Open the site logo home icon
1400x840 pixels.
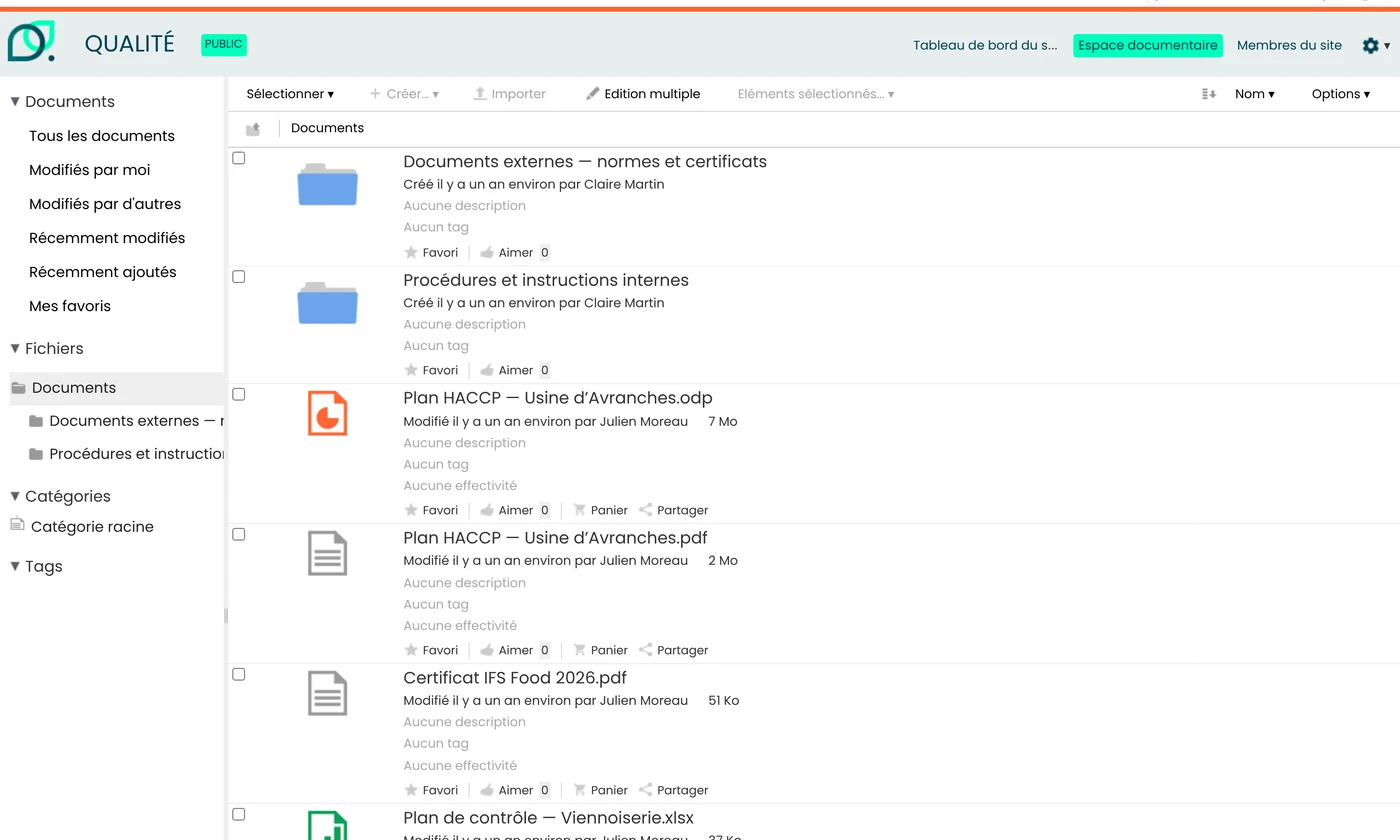pos(31,41)
